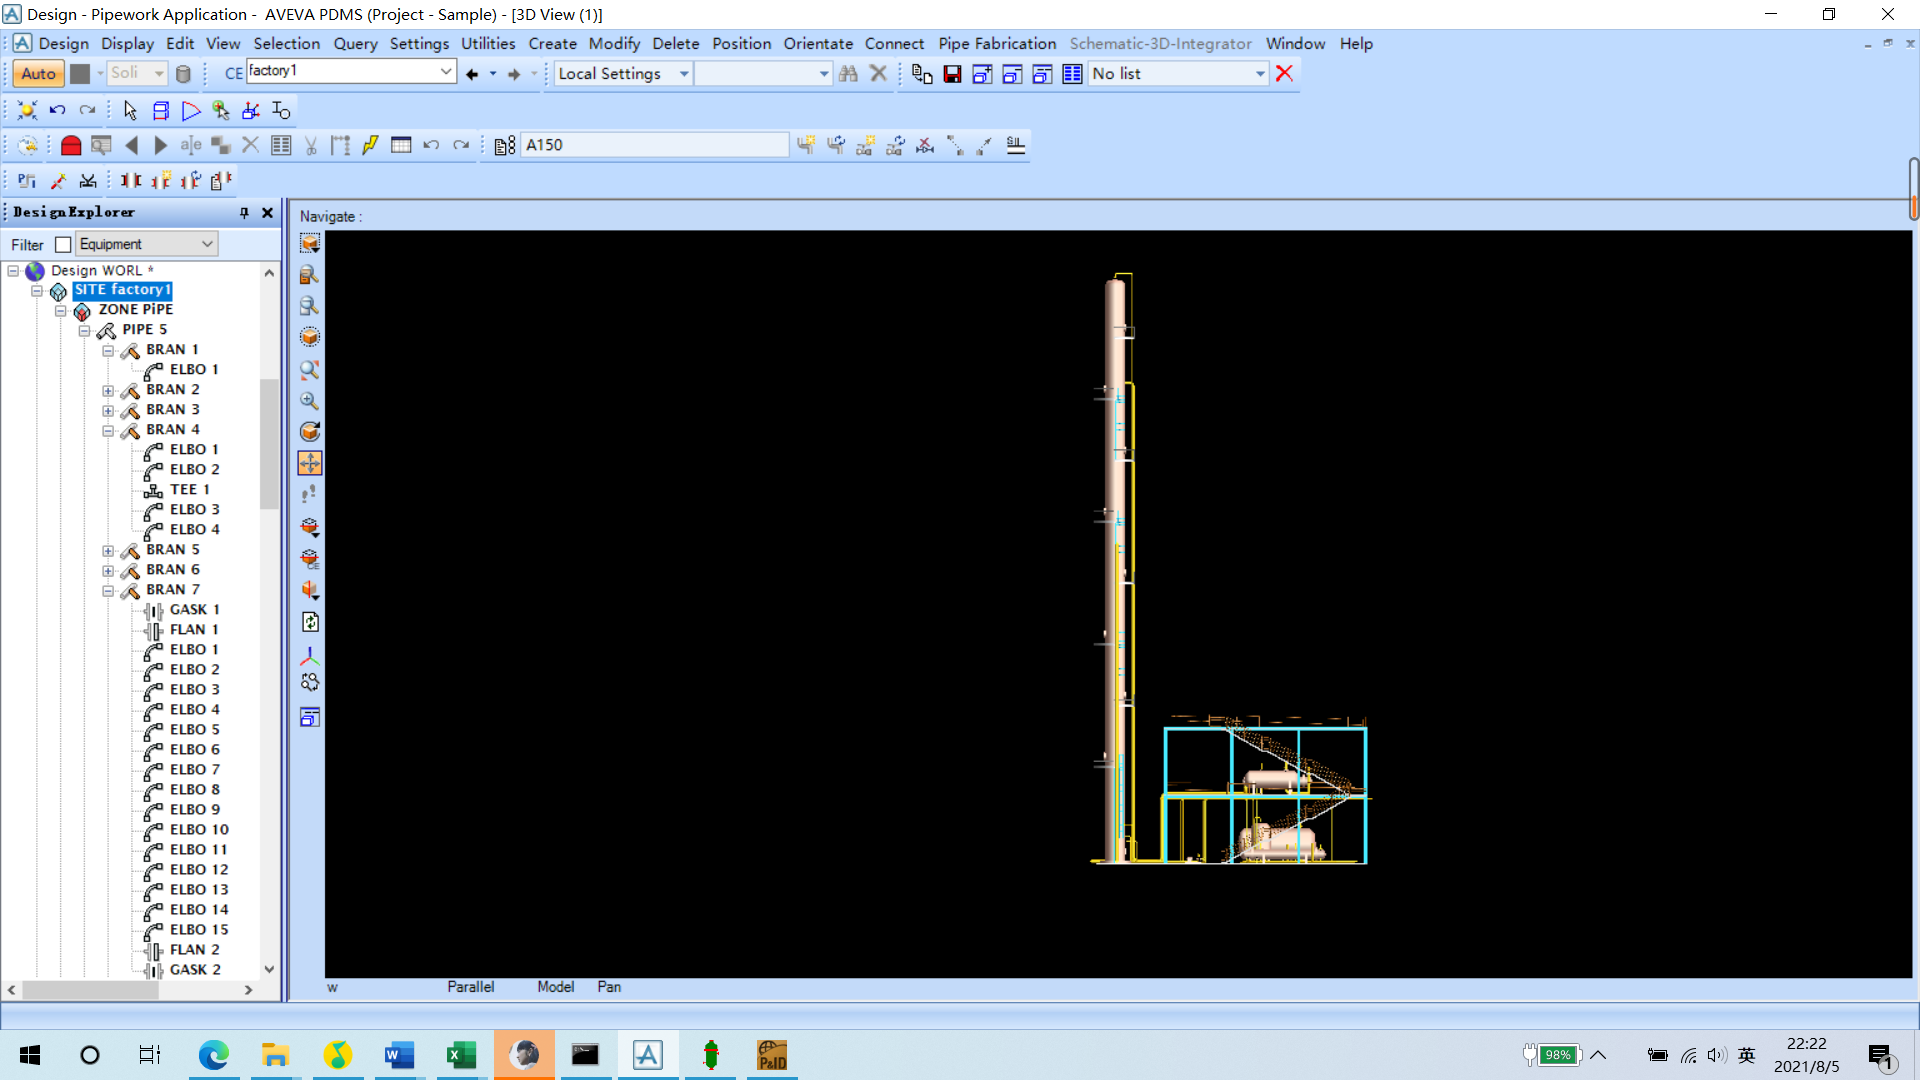Click the rotate view cube icon
Screen dimensions: 1920x1080
click(x=310, y=432)
